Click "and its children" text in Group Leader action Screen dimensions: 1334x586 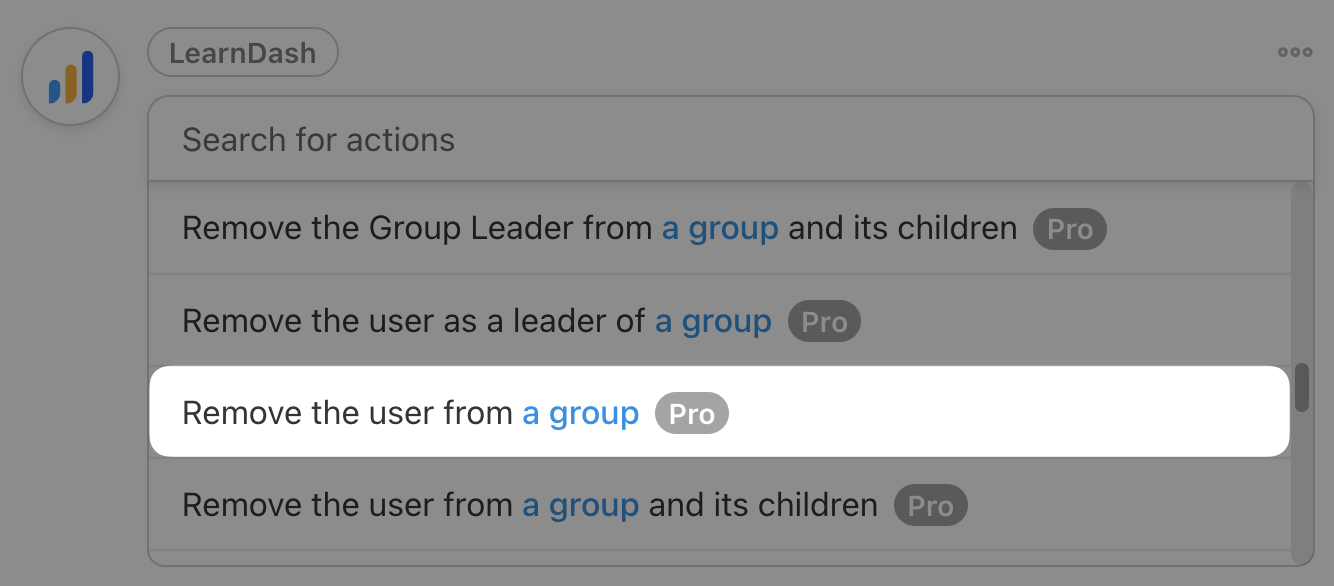point(903,229)
